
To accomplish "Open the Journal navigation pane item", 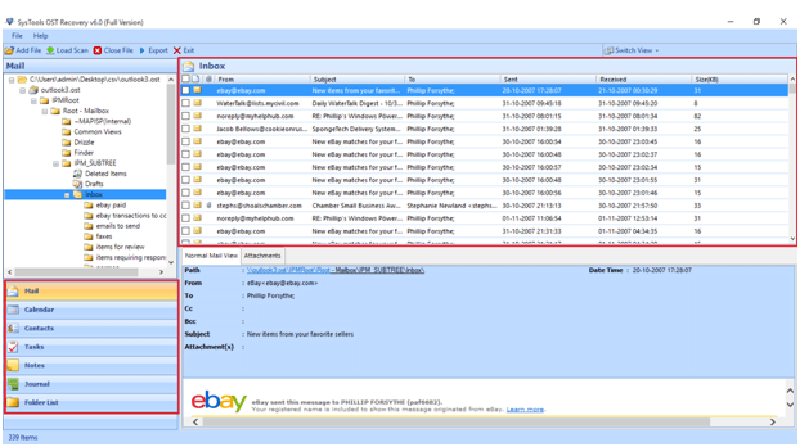I will pos(92,384).
